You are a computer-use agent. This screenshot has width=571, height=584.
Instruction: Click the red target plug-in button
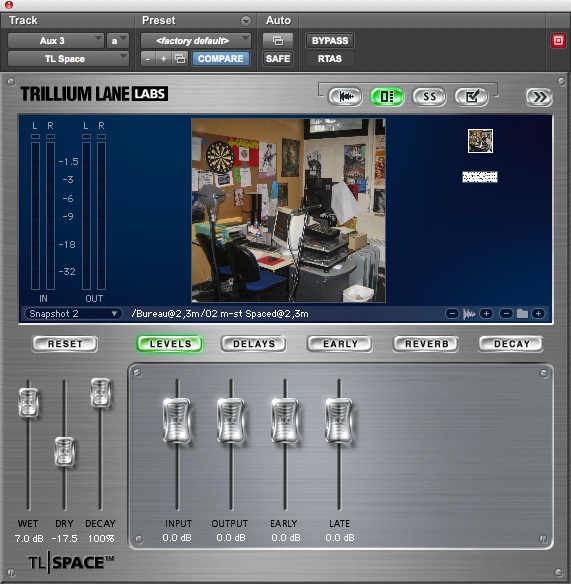coord(558,40)
